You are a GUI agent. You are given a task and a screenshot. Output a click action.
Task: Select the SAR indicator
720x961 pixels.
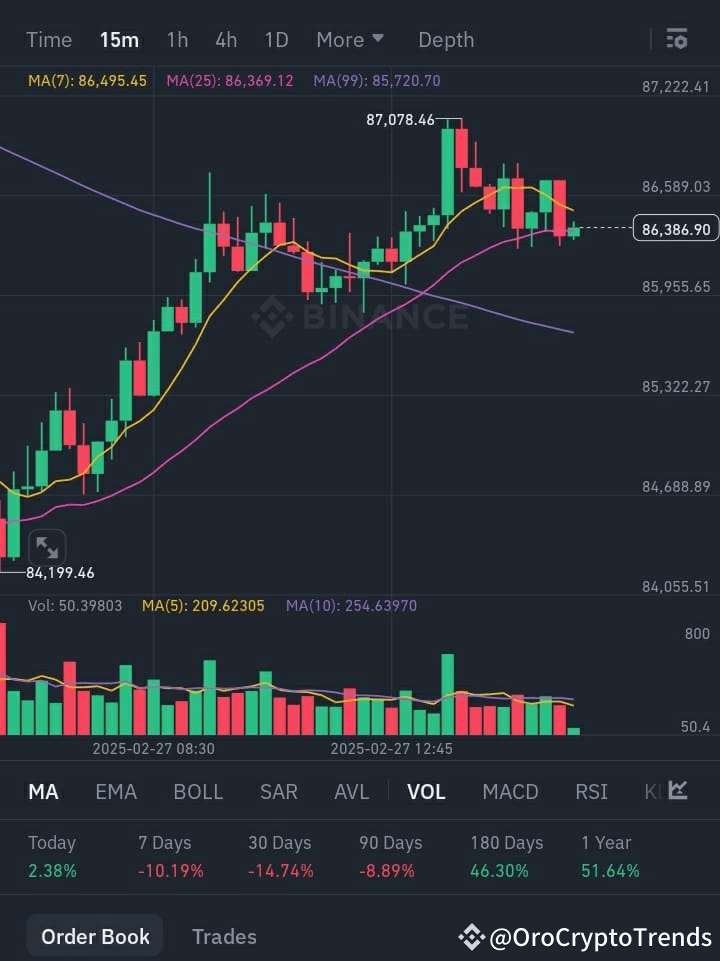click(278, 791)
